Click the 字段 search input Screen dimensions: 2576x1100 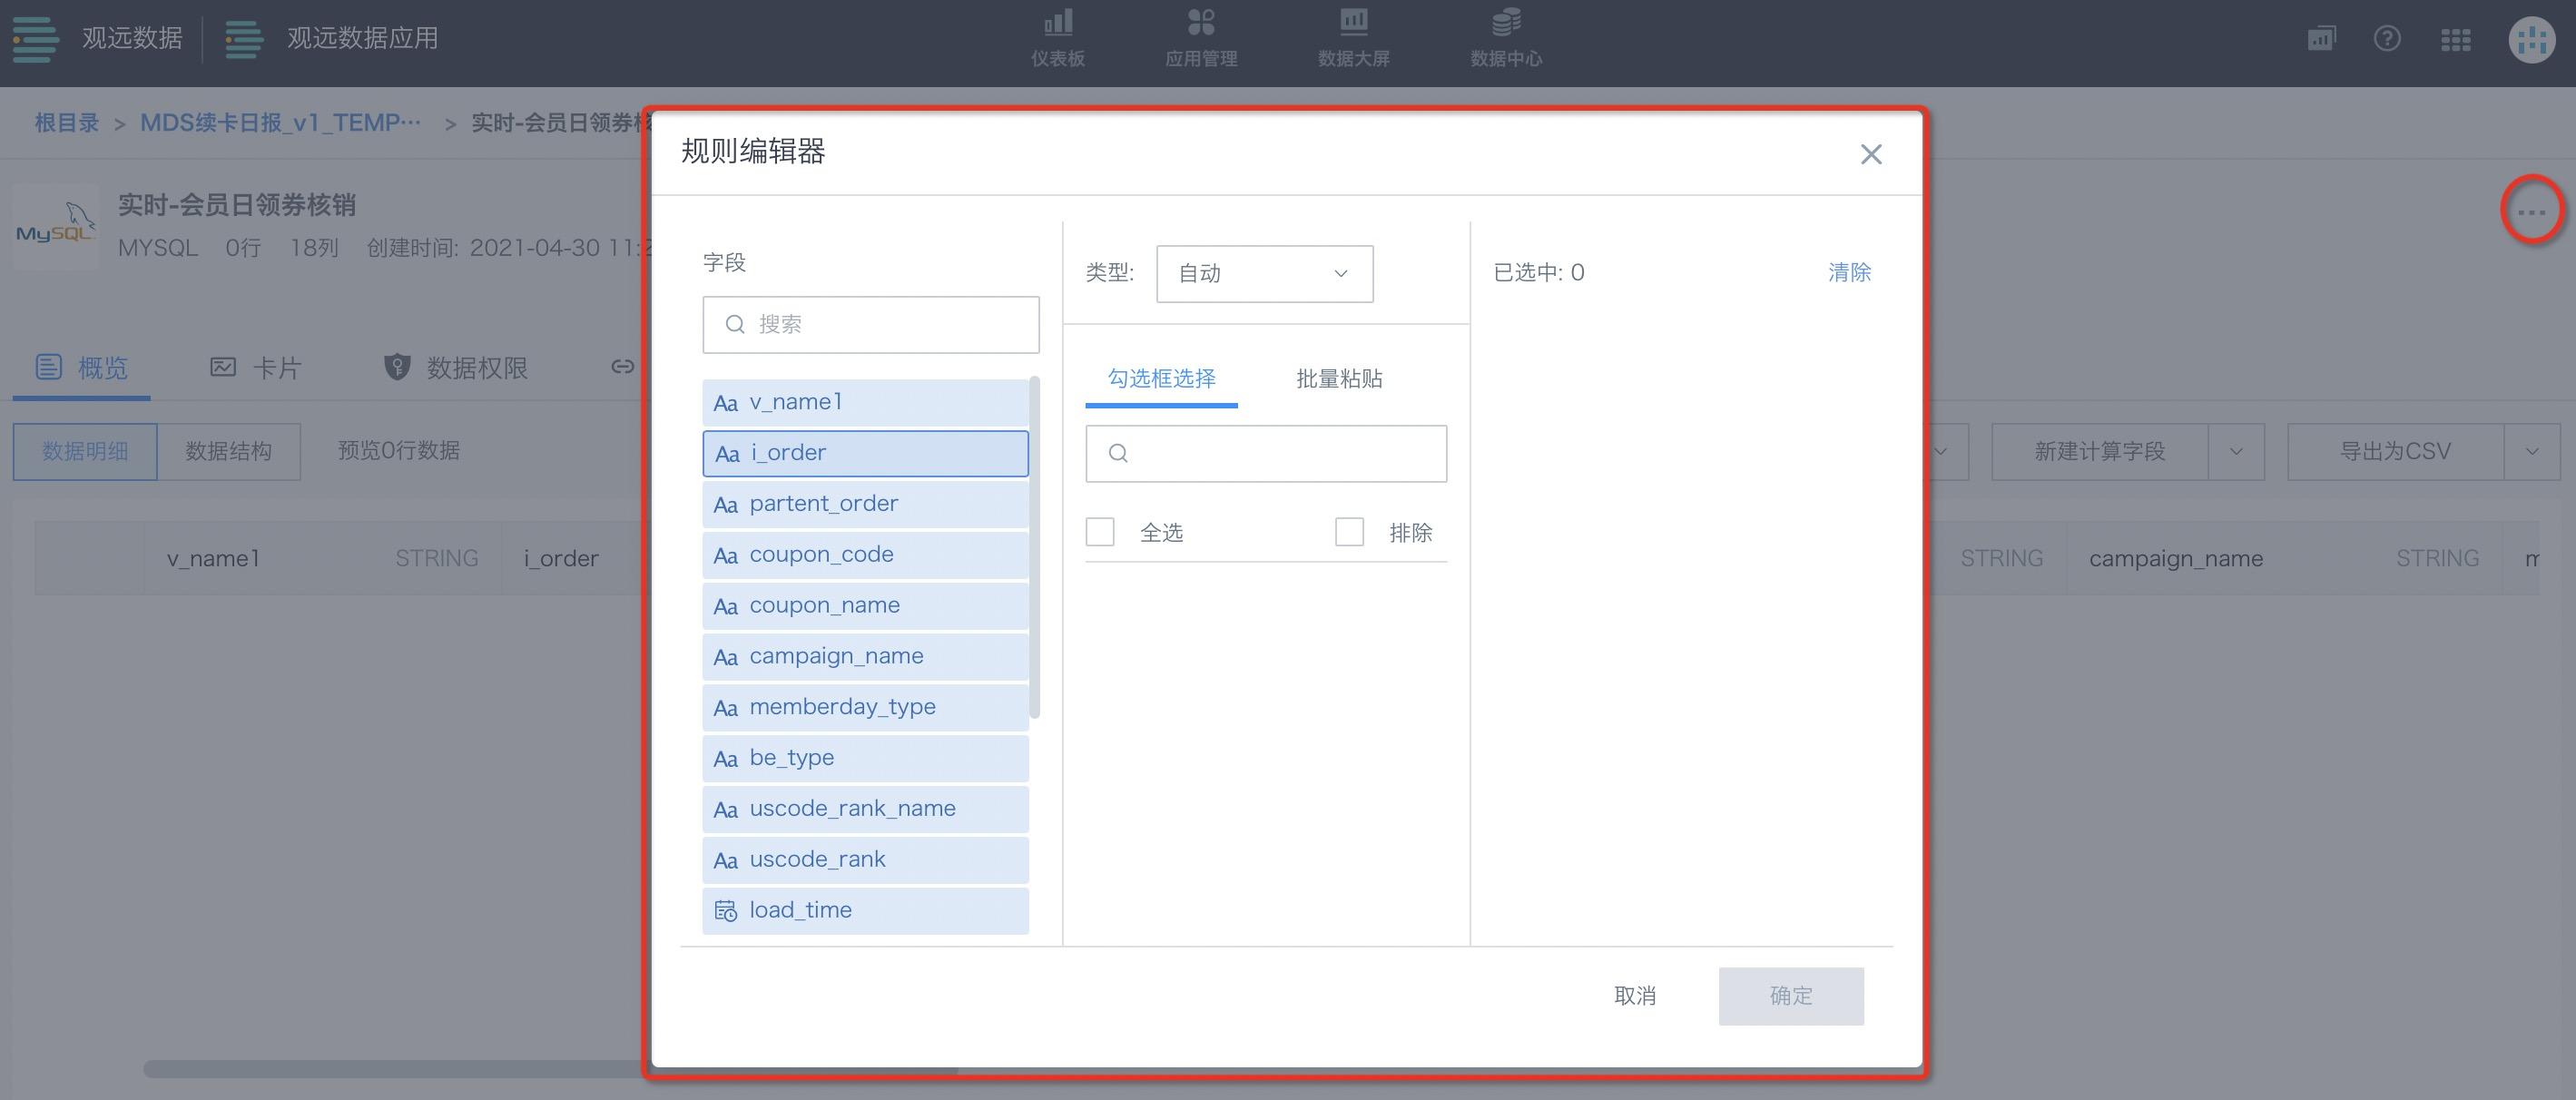(870, 324)
